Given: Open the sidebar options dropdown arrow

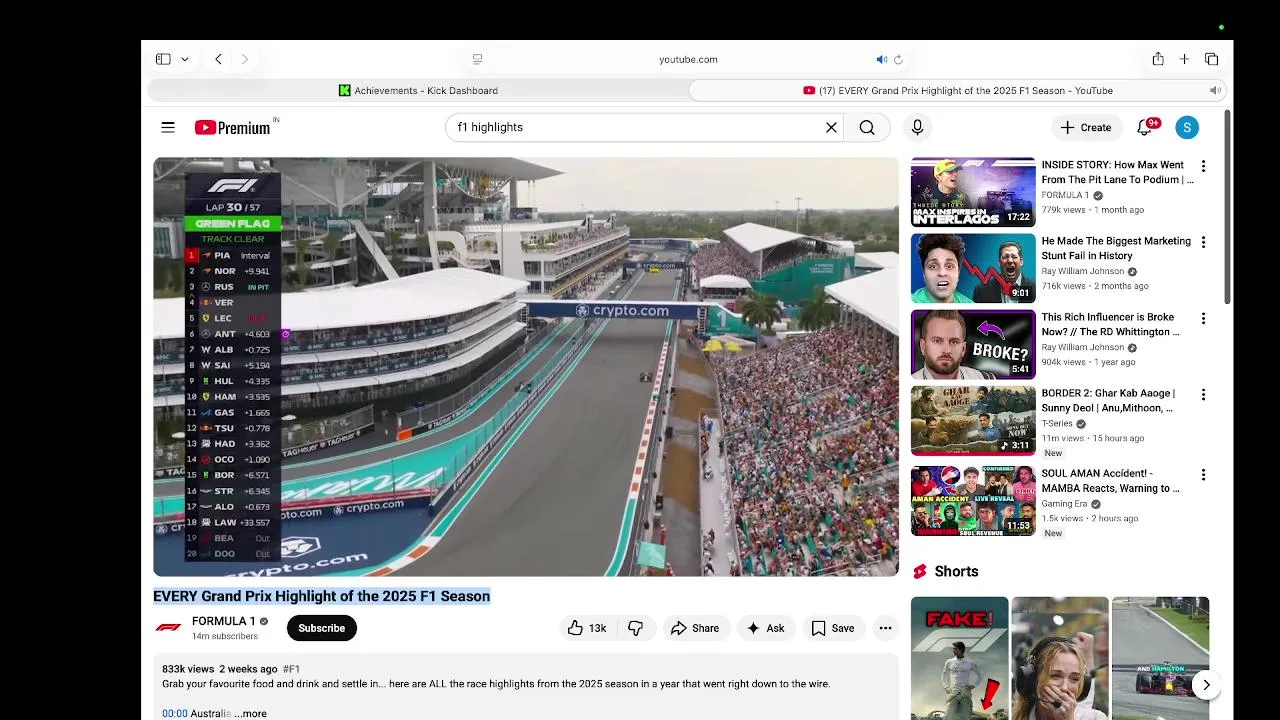Looking at the screenshot, I should click(x=185, y=59).
